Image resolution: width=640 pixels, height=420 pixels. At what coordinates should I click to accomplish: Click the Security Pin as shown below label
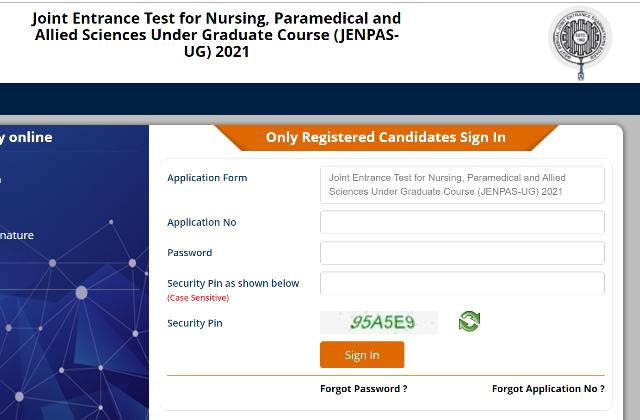233,283
